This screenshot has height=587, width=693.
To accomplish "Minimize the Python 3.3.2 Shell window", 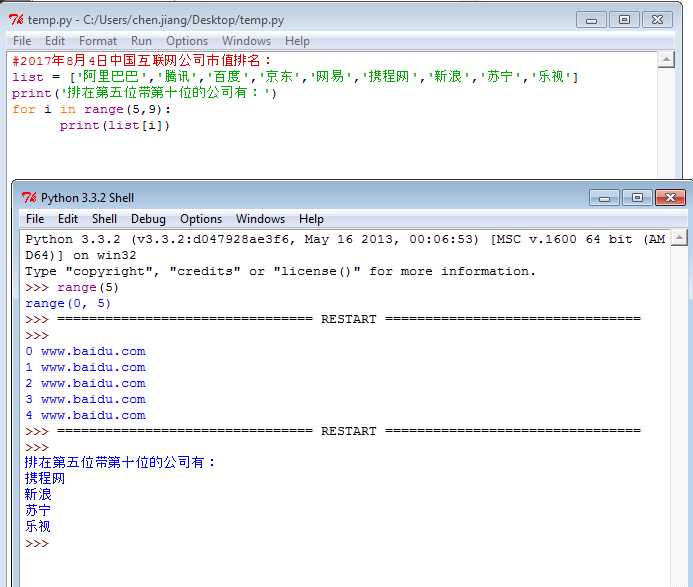I will coord(604,198).
